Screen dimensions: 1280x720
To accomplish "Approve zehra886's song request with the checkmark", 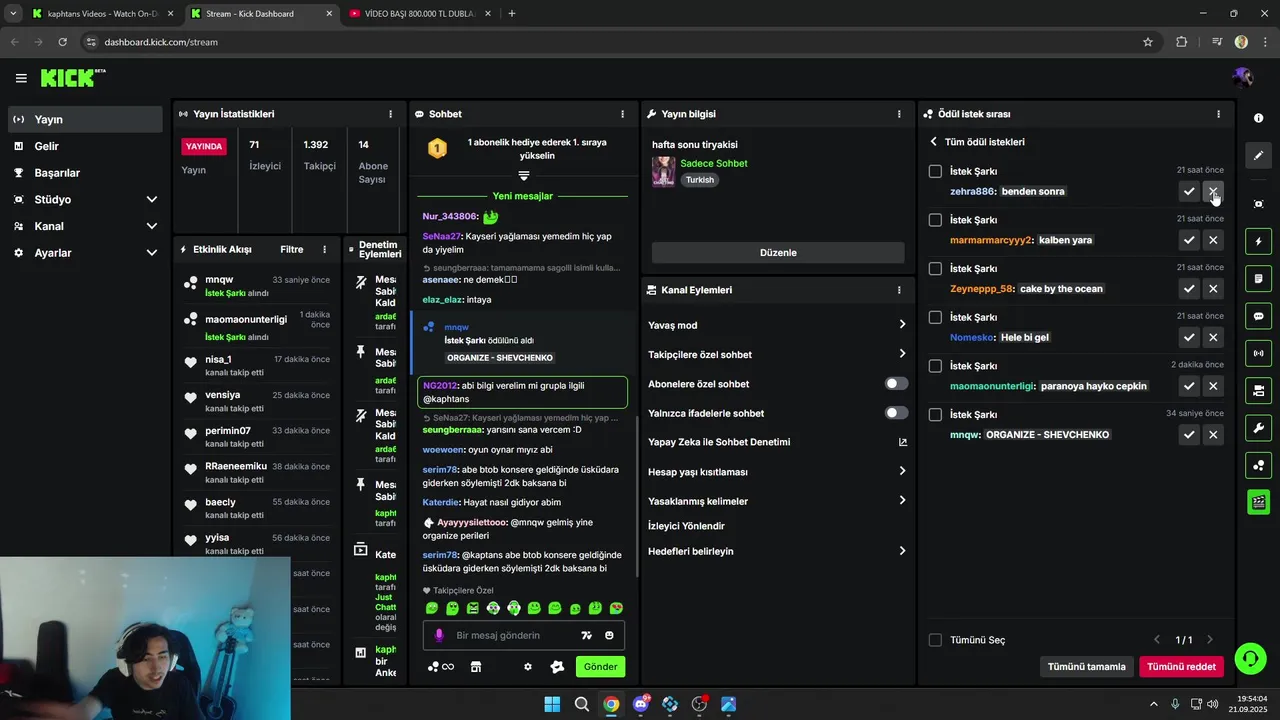I will point(1189,191).
